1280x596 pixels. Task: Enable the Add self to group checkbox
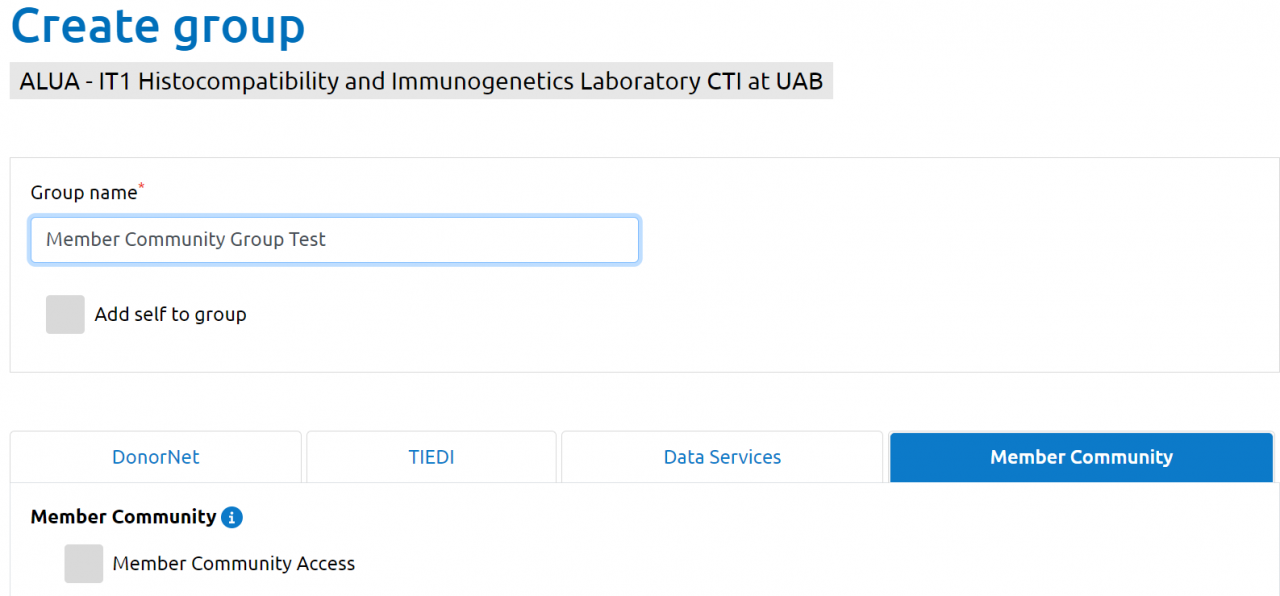point(64,314)
